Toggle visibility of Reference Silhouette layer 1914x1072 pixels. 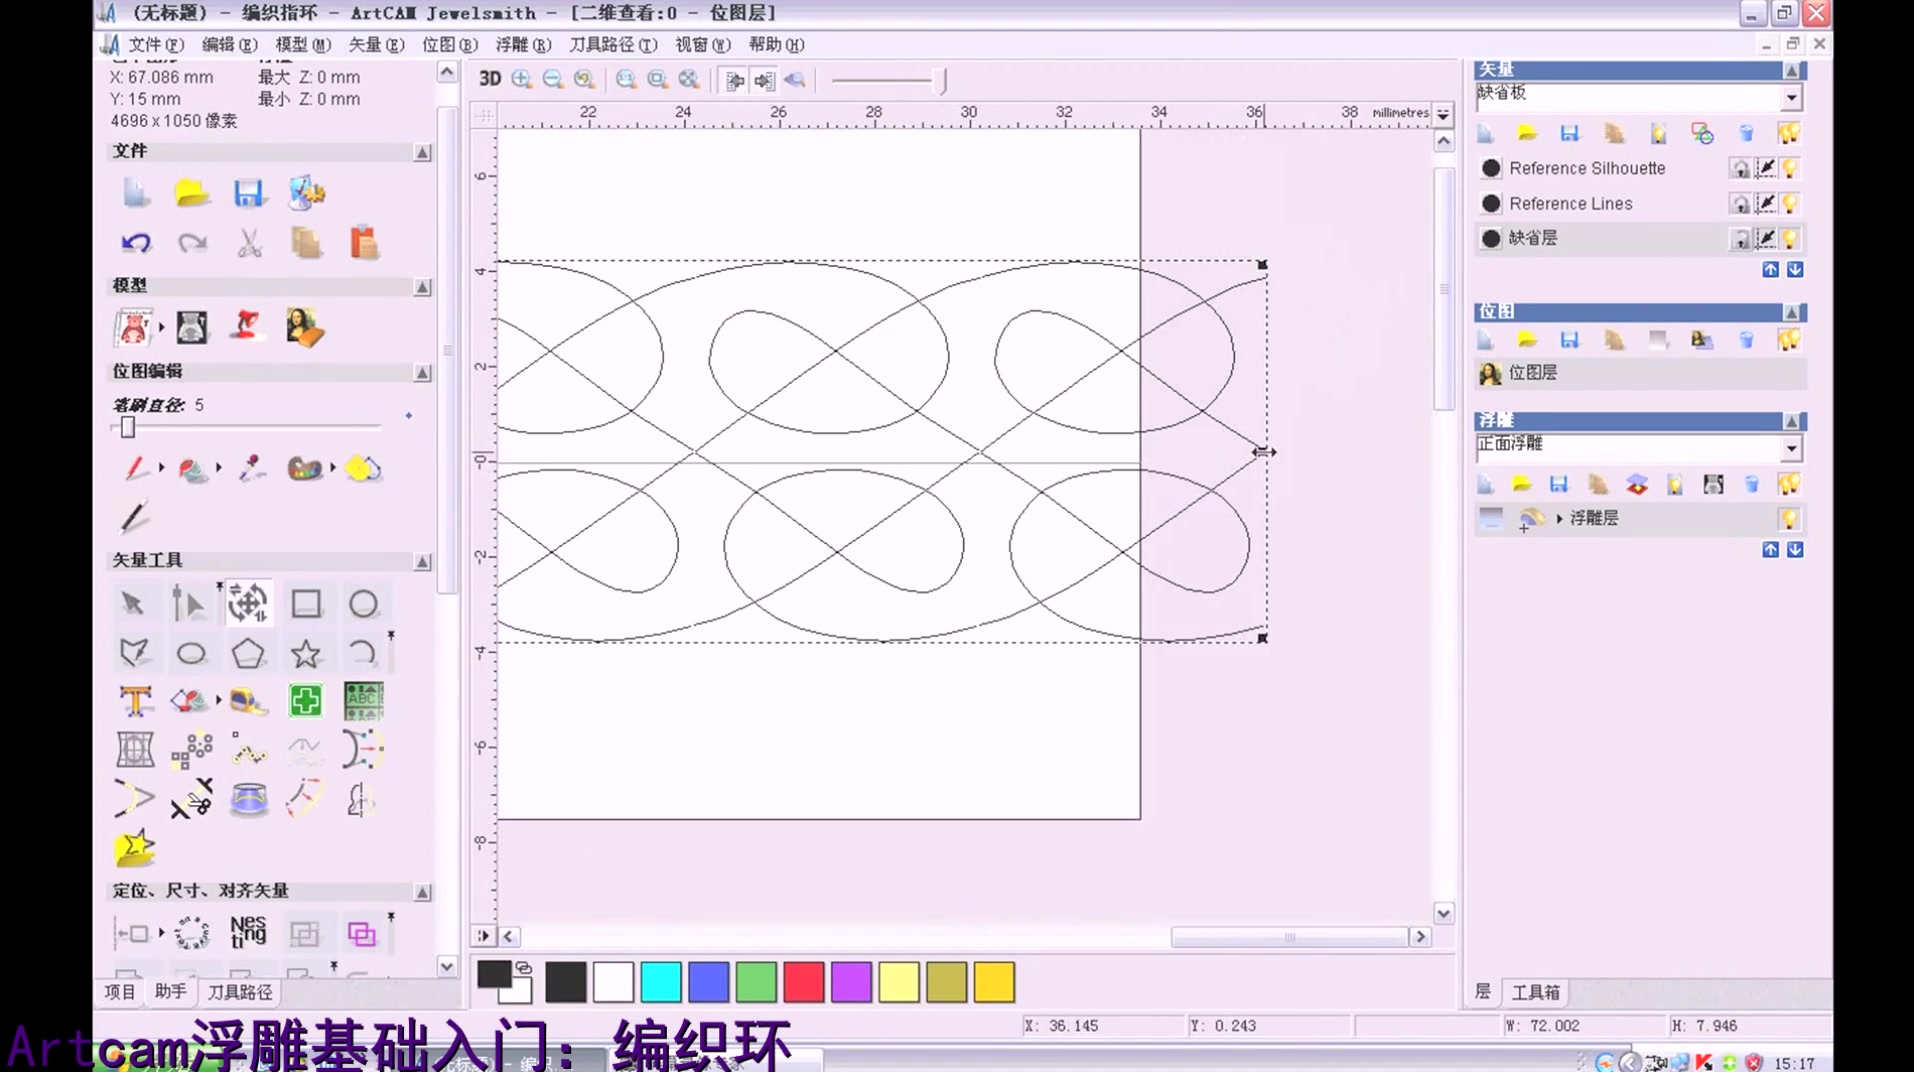coord(1788,168)
